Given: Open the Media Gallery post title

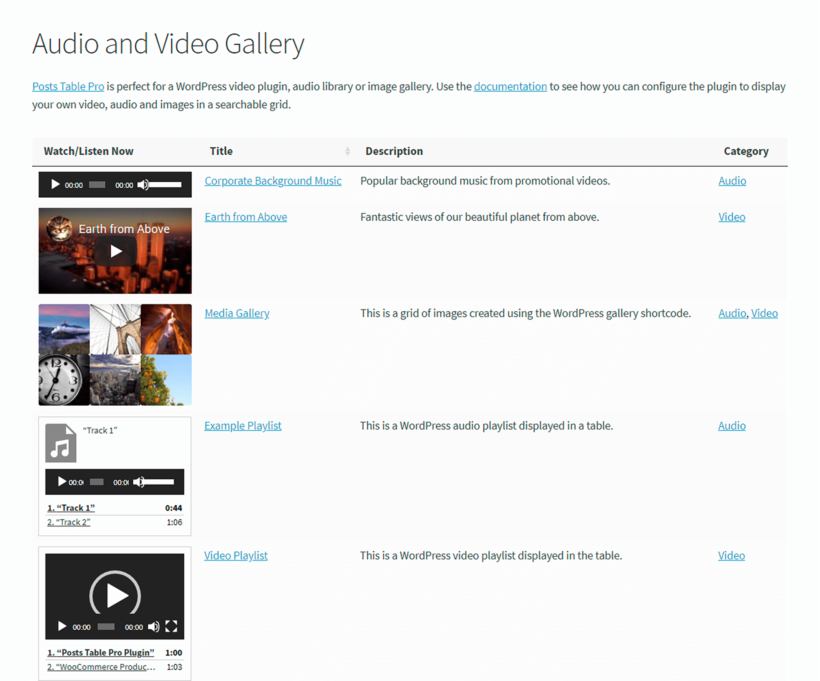Looking at the screenshot, I should pos(236,313).
